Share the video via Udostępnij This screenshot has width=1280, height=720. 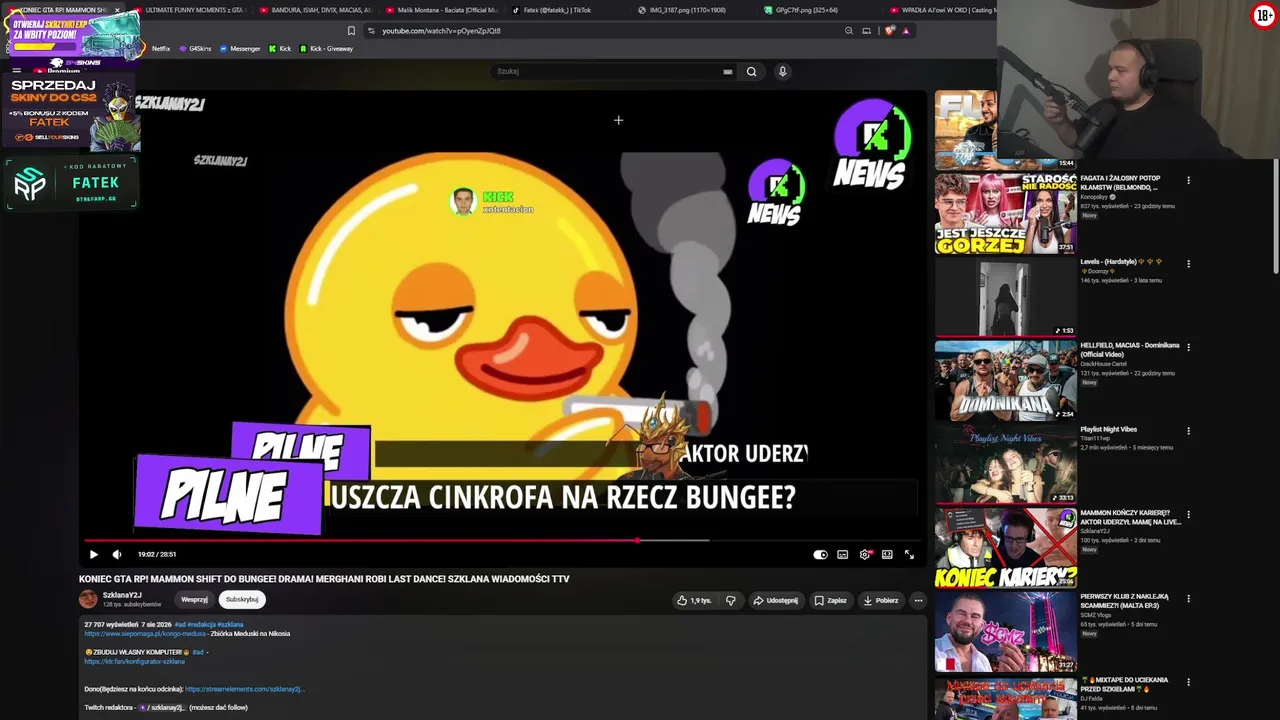click(775, 600)
